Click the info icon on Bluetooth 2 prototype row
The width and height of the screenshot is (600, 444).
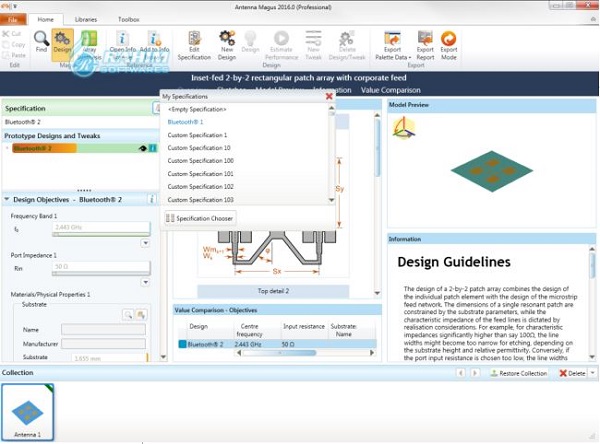pos(152,148)
